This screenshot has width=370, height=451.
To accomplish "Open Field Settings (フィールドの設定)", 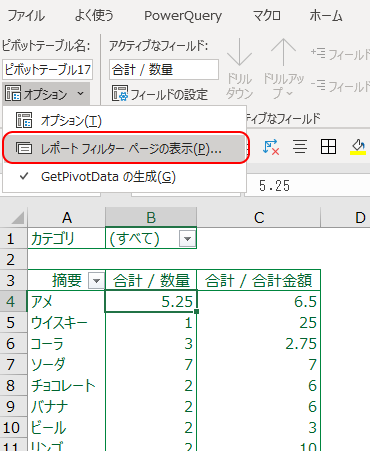I will point(160,94).
